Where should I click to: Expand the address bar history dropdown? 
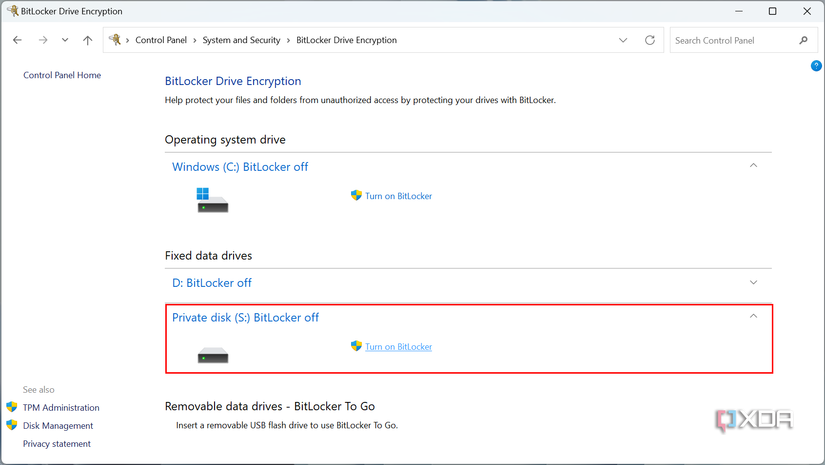(623, 40)
